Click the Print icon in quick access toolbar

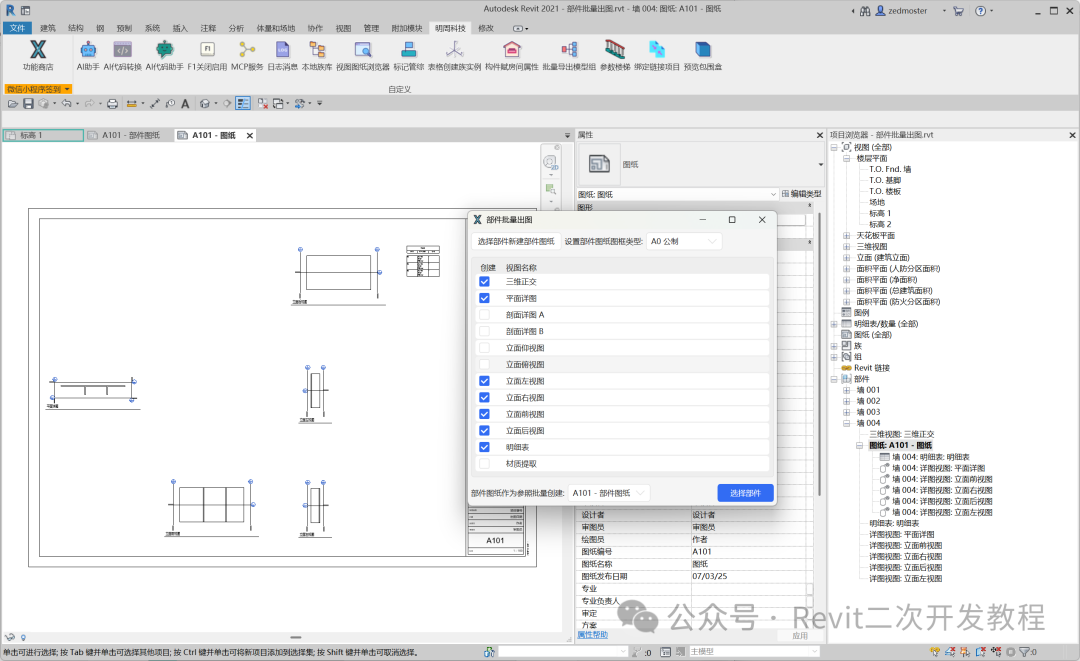coord(112,103)
